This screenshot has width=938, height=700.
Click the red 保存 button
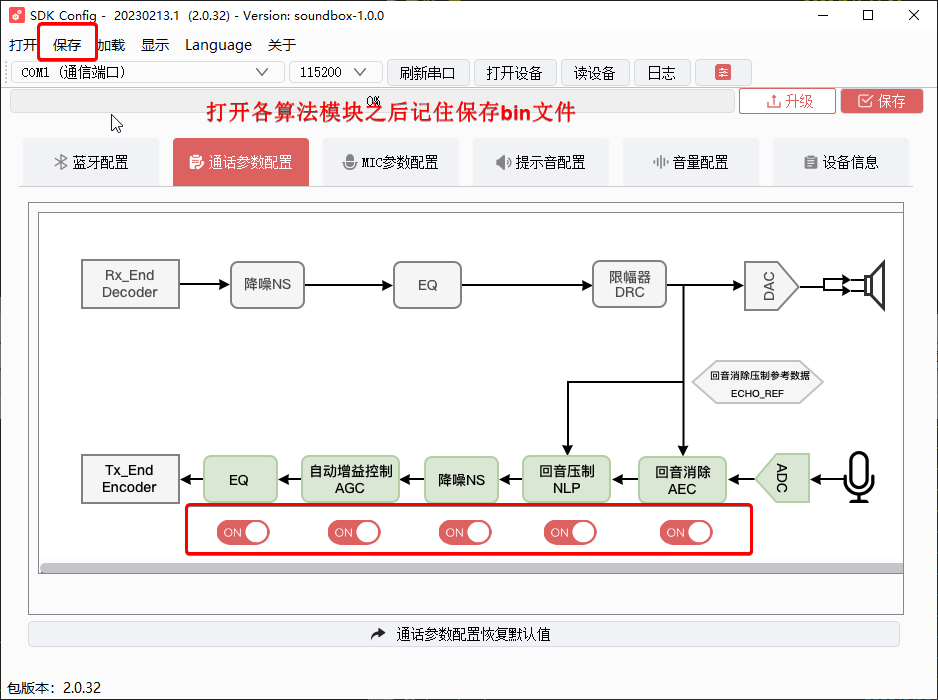882,101
